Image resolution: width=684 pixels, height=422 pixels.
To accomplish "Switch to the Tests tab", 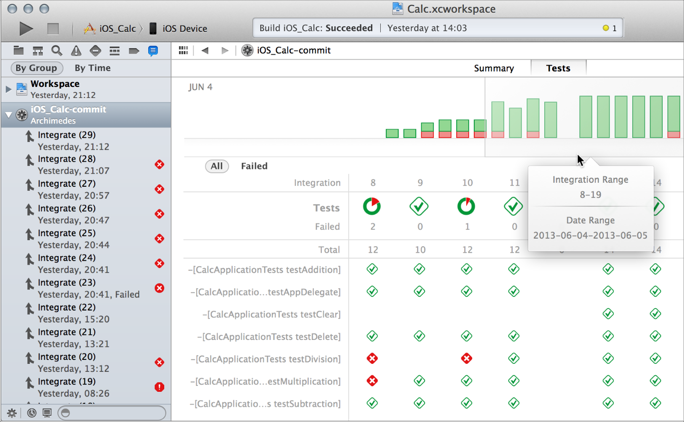I will point(558,68).
